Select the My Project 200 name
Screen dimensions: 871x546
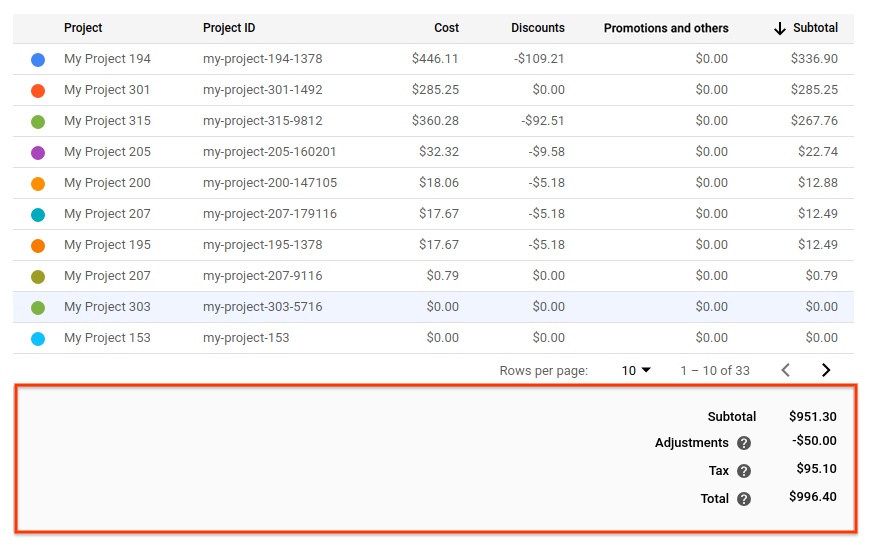(x=107, y=183)
